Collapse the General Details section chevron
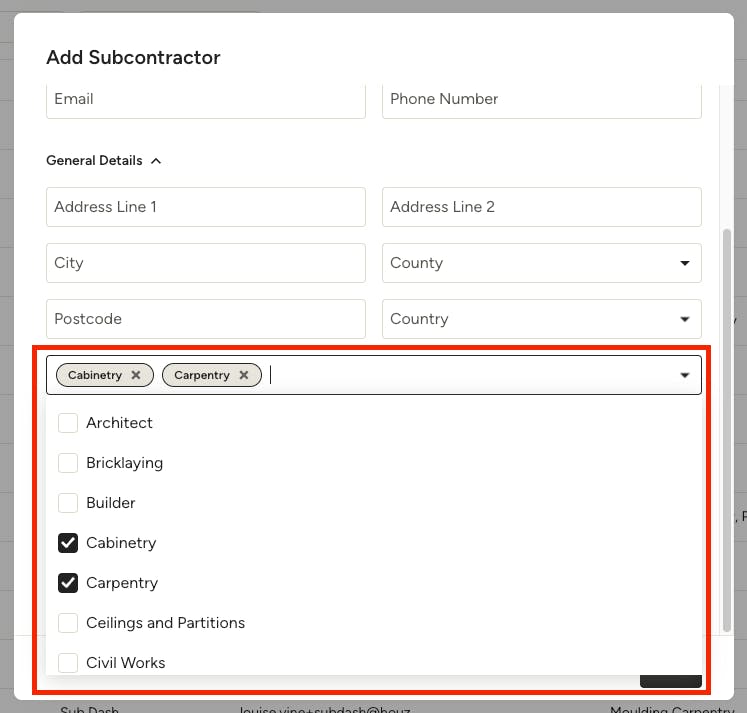Screen dimensions: 747x713 (156, 161)
